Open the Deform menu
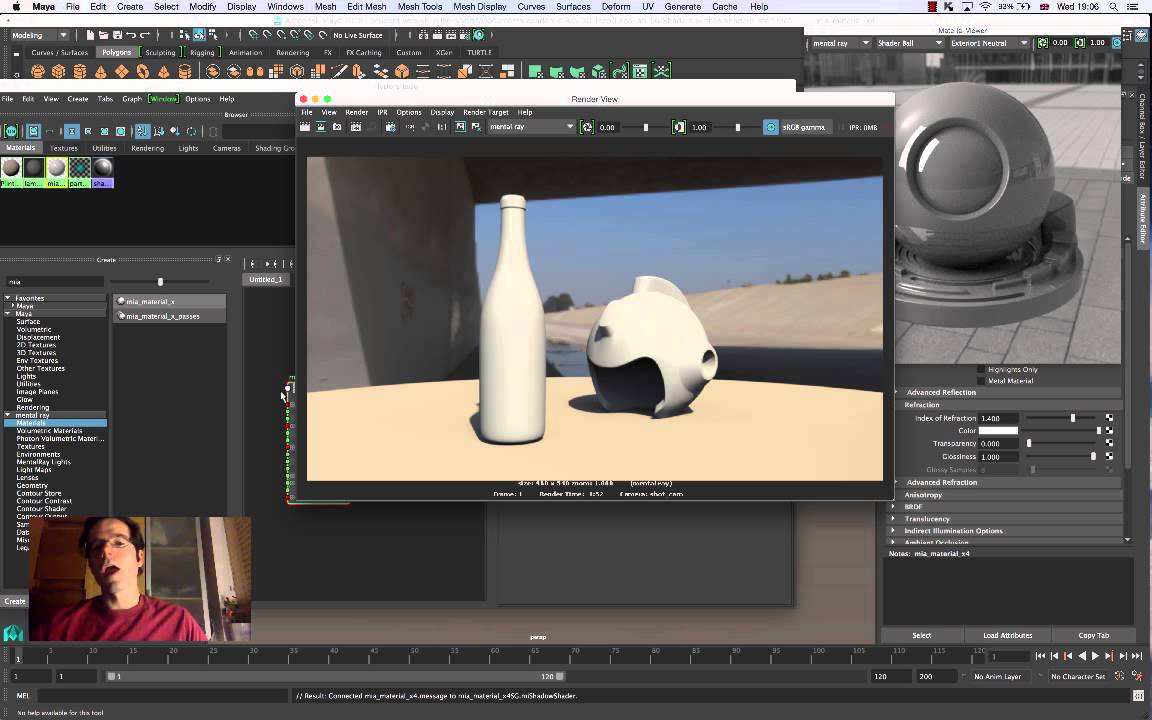Image resolution: width=1152 pixels, height=720 pixels. coord(616,7)
